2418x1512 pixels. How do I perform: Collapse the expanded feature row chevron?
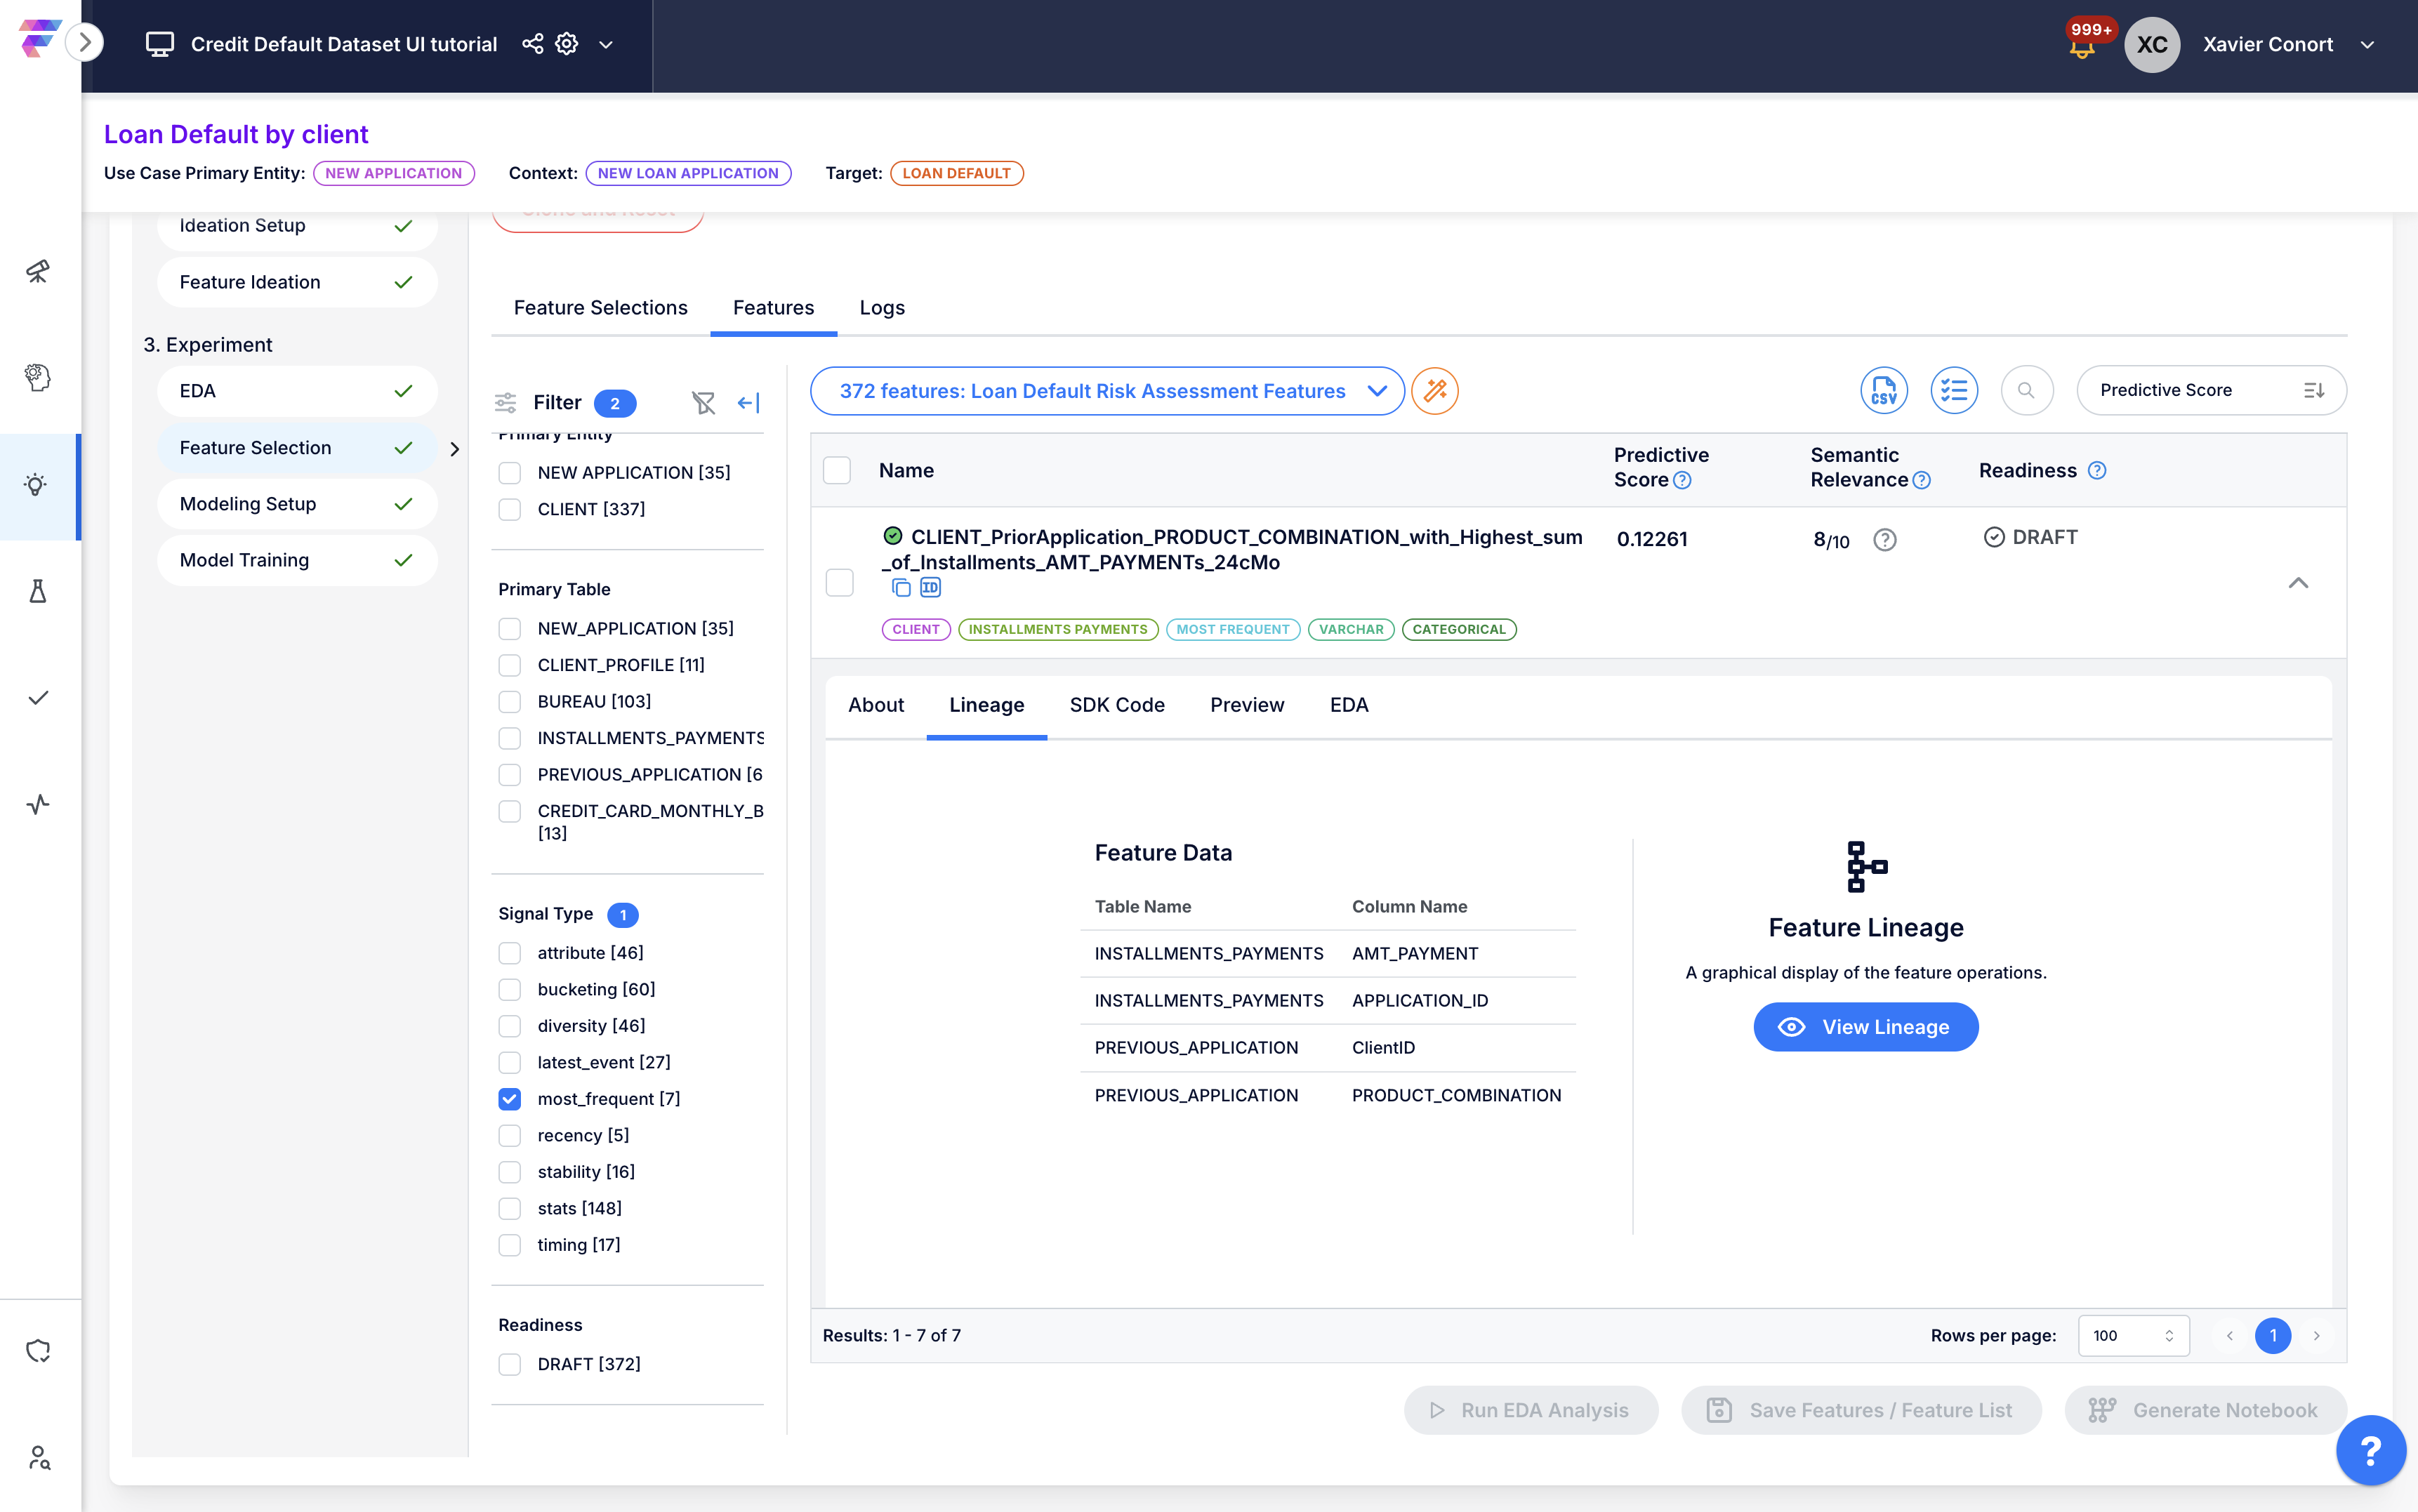(x=2298, y=582)
